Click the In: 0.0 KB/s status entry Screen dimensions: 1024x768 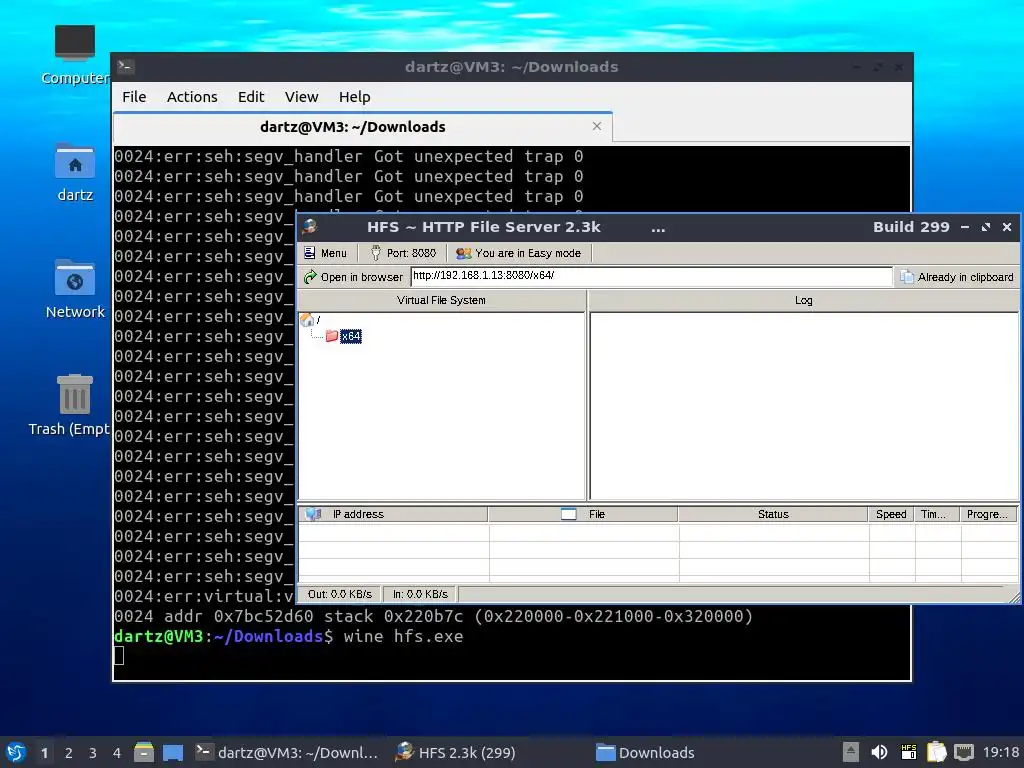click(420, 594)
